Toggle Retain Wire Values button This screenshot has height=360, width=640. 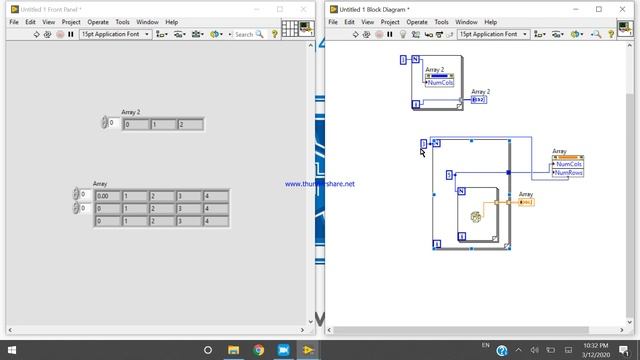(x=416, y=35)
